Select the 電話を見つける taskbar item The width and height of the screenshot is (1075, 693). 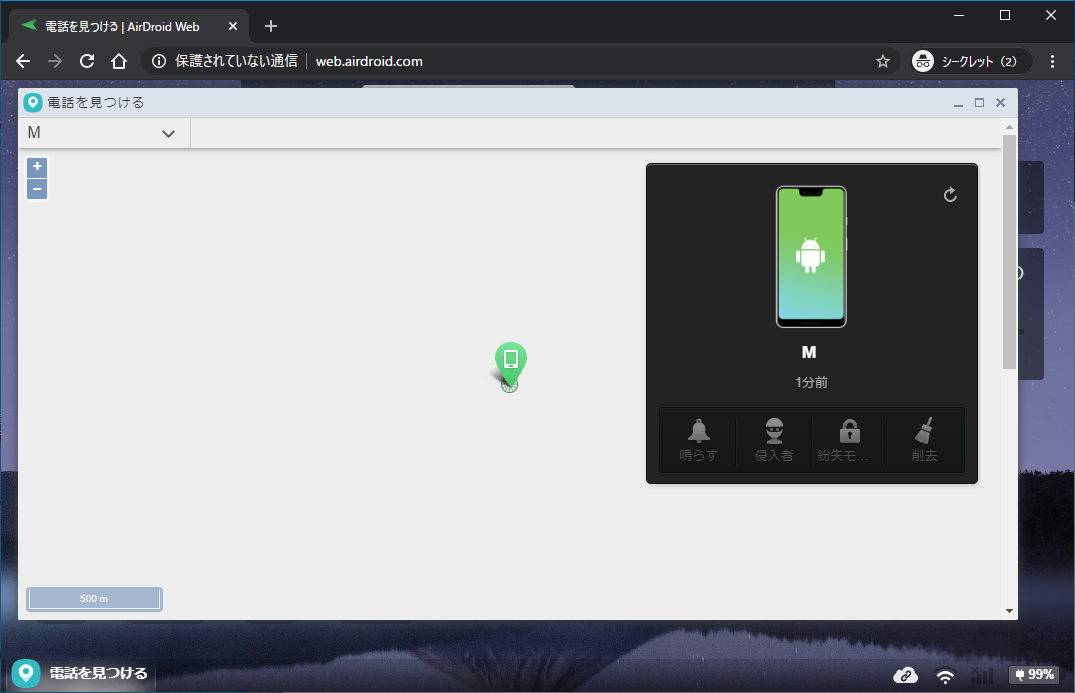tap(82, 673)
